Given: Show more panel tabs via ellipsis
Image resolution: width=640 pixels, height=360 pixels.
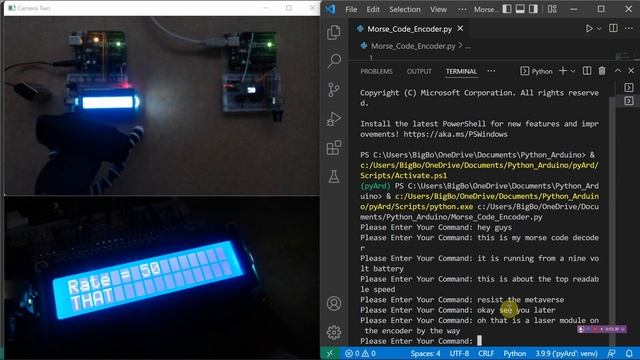Looking at the screenshot, I should (x=491, y=71).
